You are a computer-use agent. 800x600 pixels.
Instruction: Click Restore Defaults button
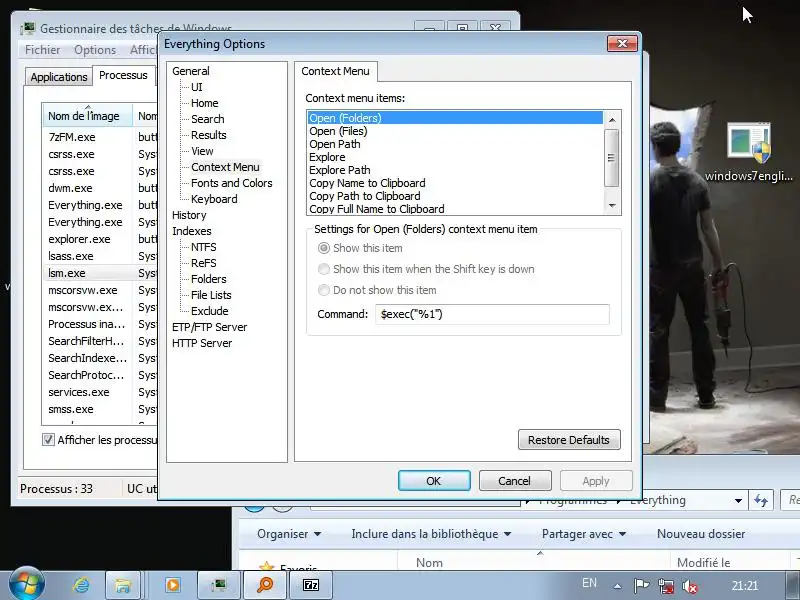point(569,440)
